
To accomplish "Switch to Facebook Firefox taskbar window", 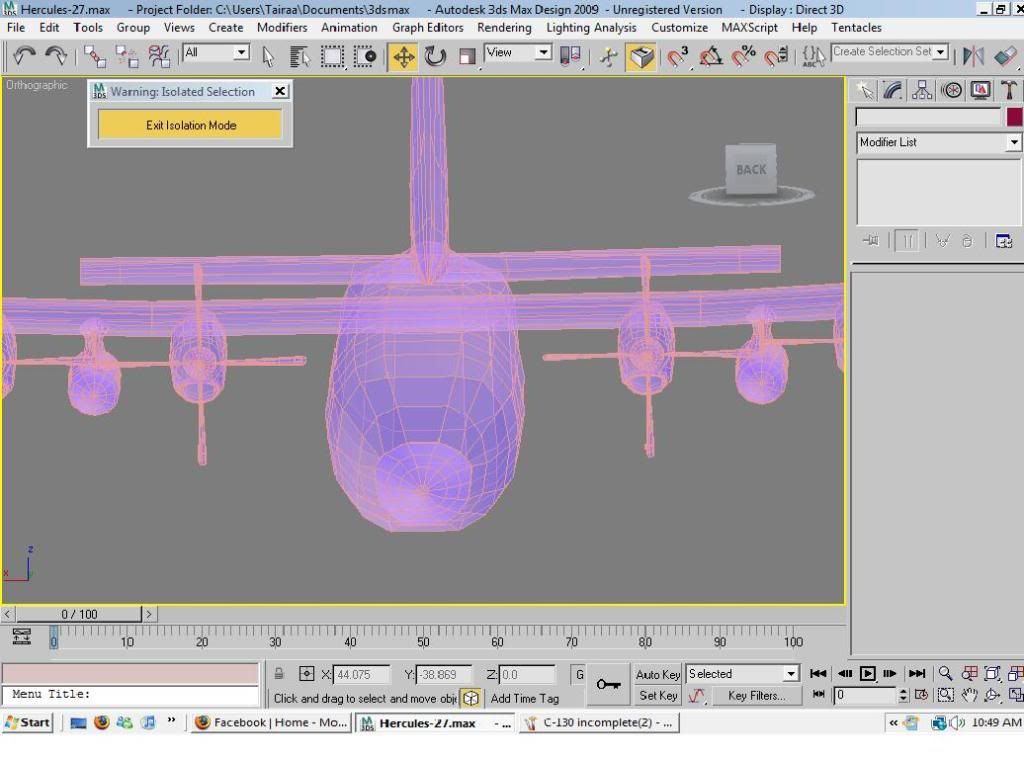I will [x=271, y=722].
